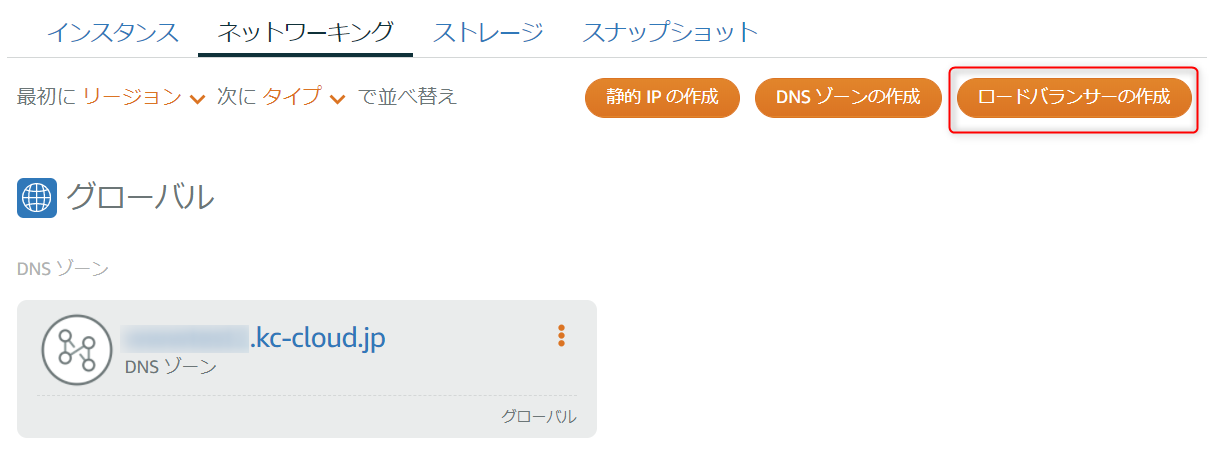Open the タイプ sort dropdown

pyautogui.click(x=304, y=97)
